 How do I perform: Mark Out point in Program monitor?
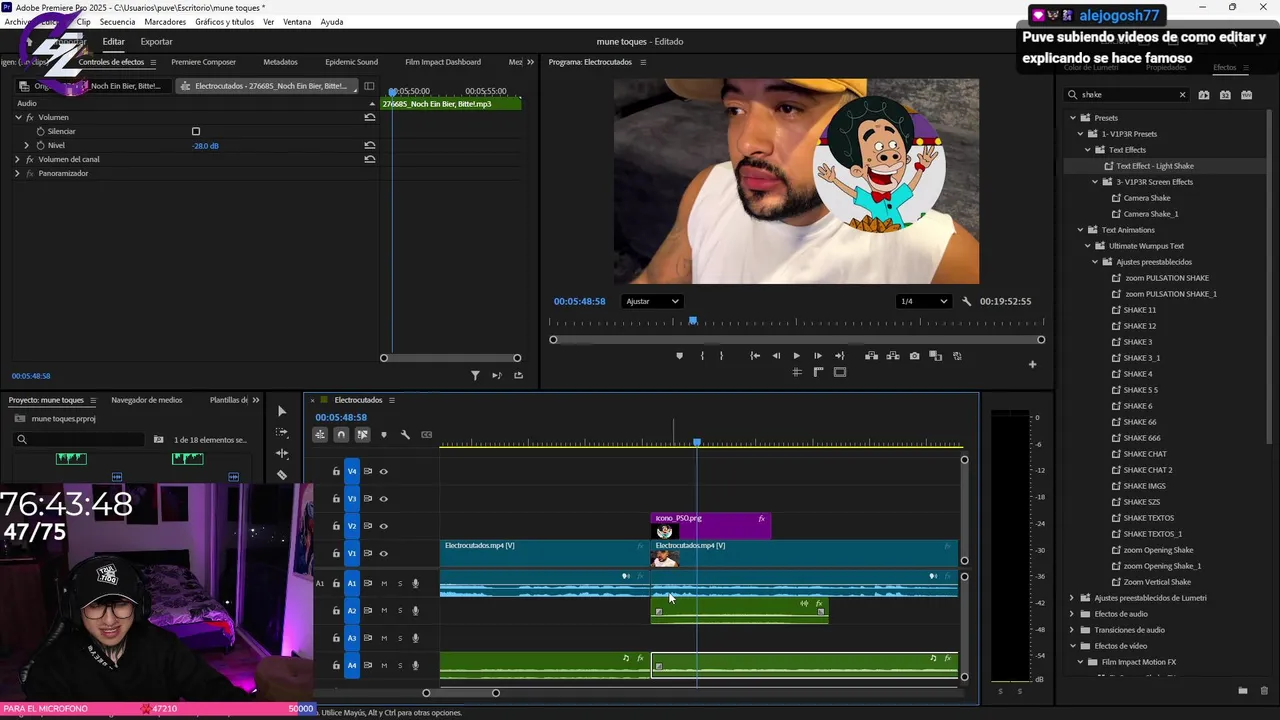(721, 356)
